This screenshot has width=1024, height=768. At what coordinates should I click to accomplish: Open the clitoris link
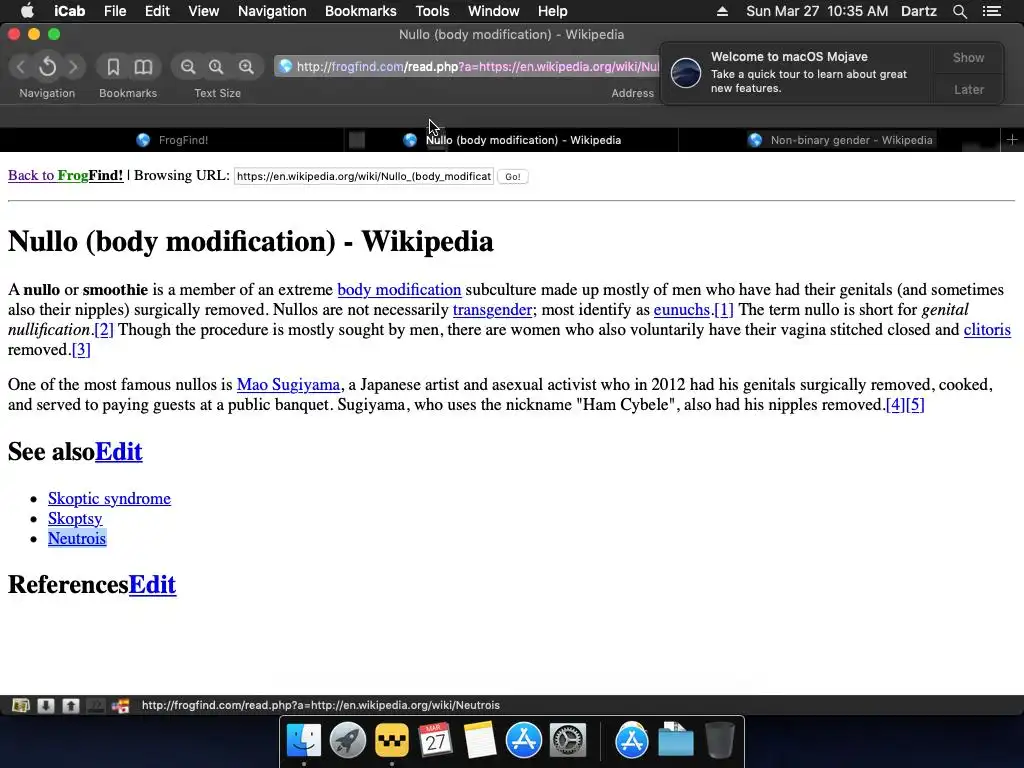coord(987,330)
